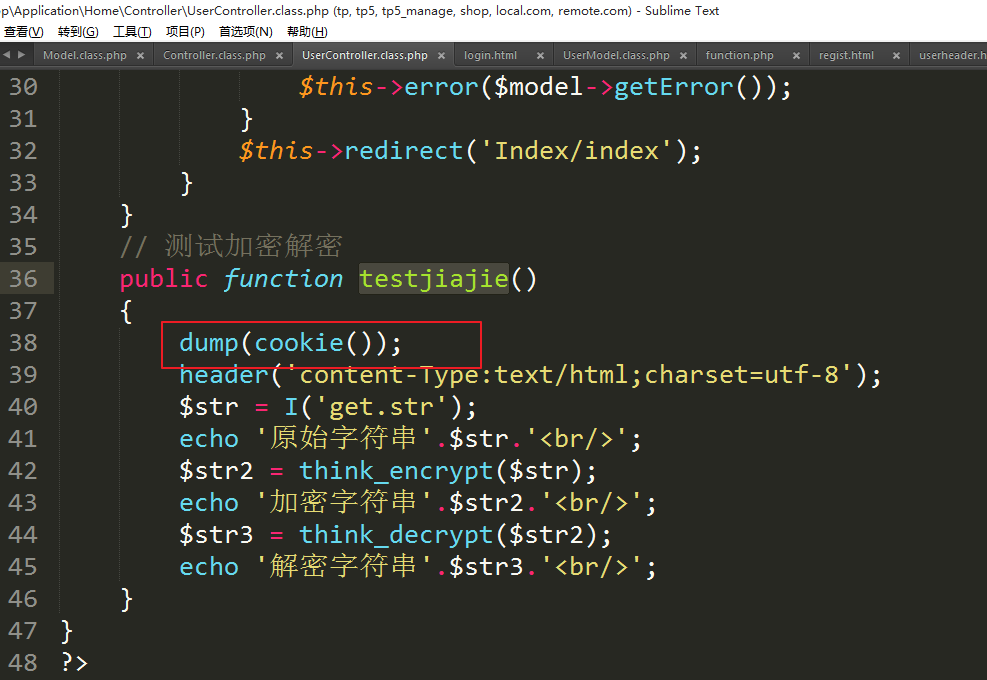
Task: Open the 项目(P) menu
Action: coord(185,32)
